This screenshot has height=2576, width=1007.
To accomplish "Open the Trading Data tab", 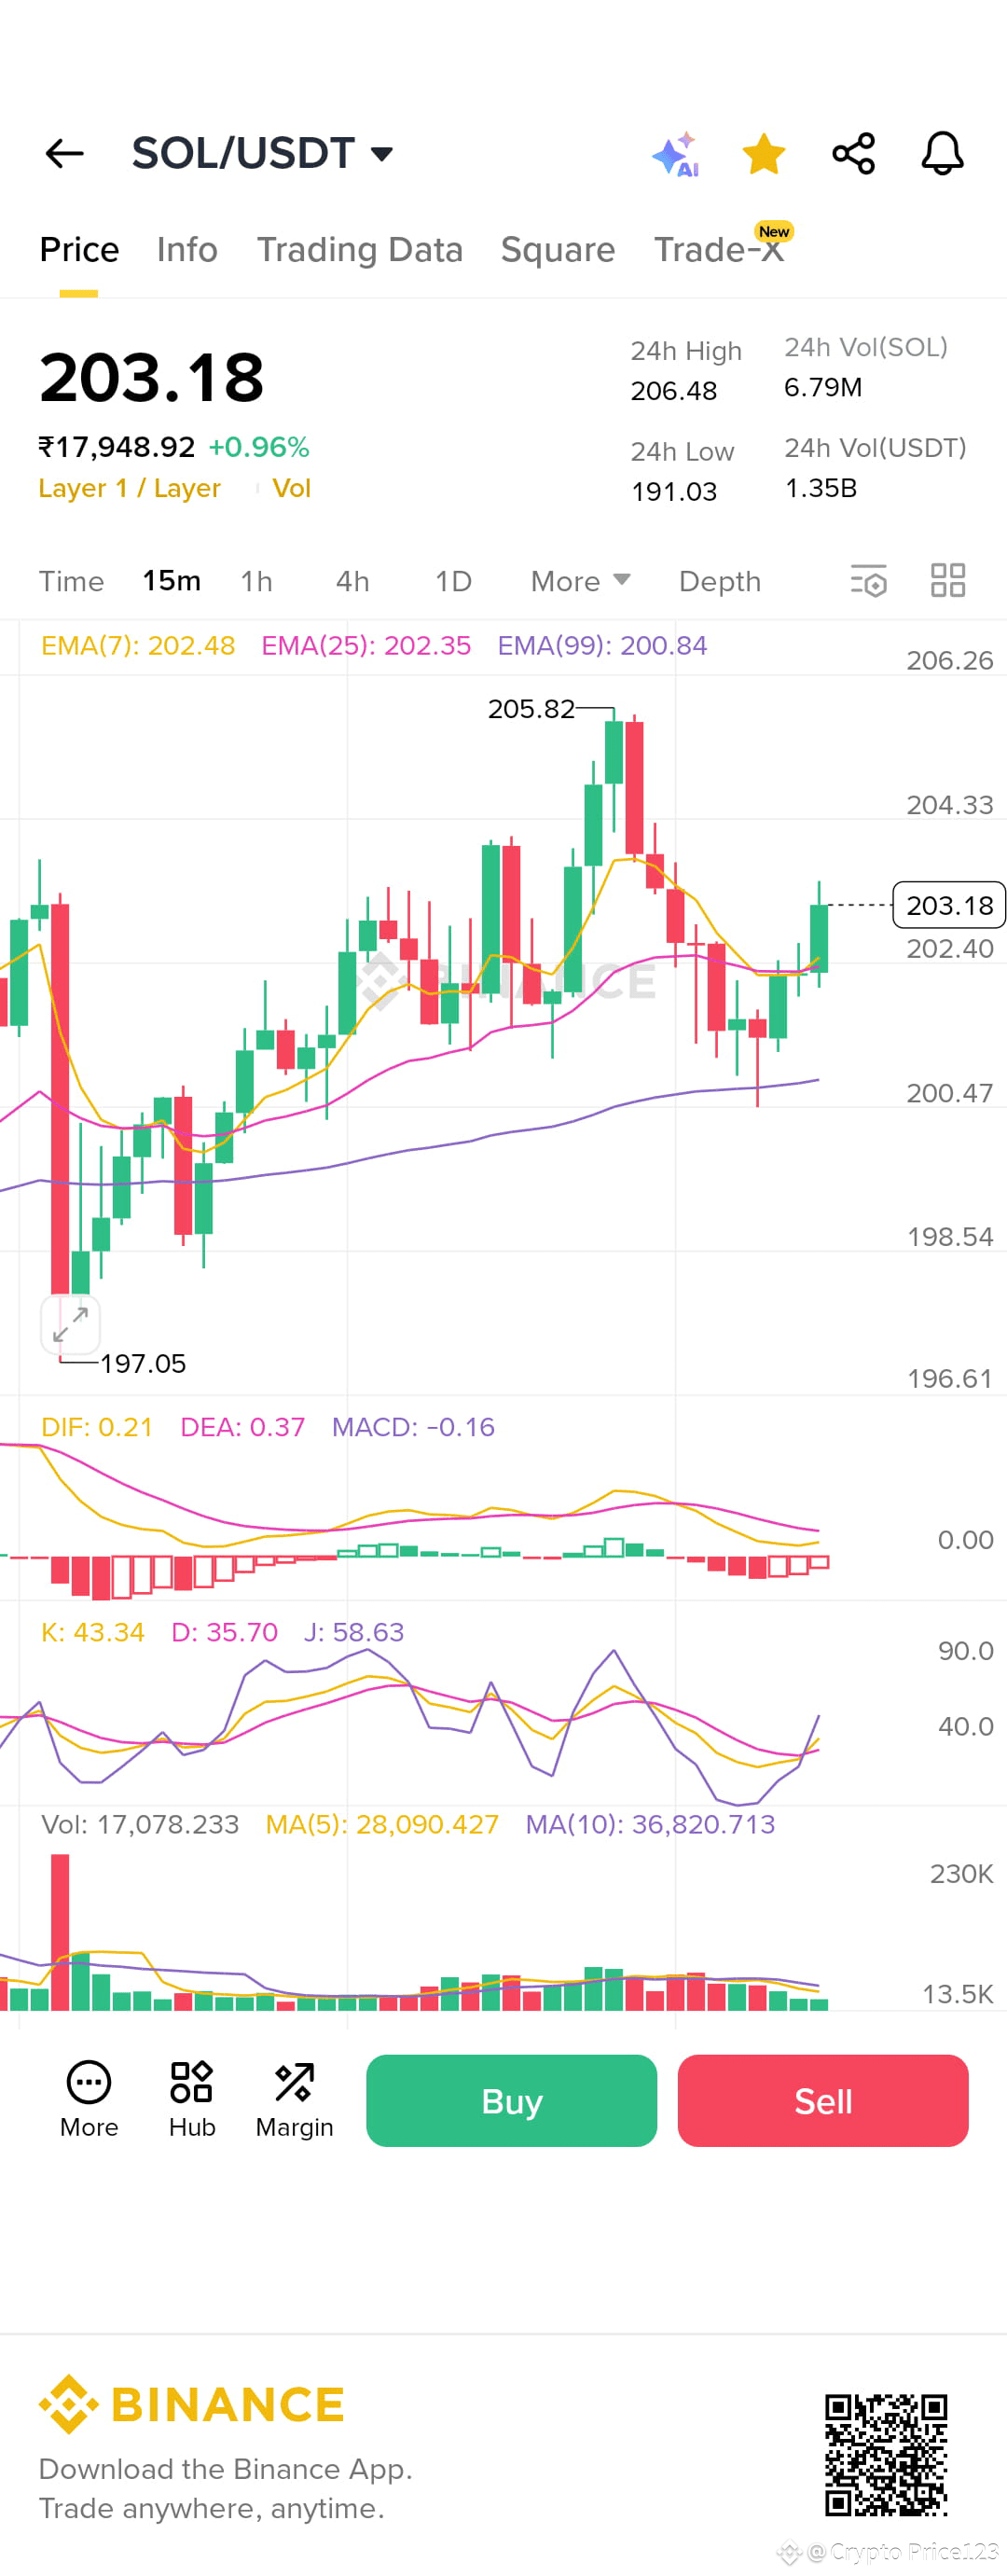I will click(360, 250).
